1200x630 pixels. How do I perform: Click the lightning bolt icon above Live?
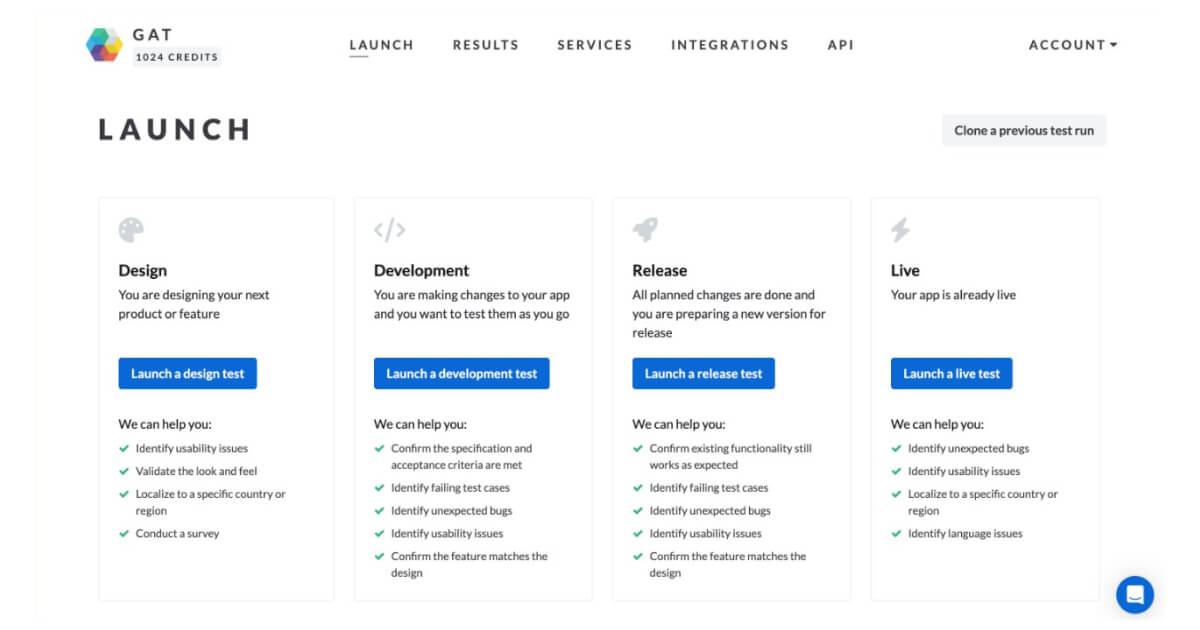point(898,229)
